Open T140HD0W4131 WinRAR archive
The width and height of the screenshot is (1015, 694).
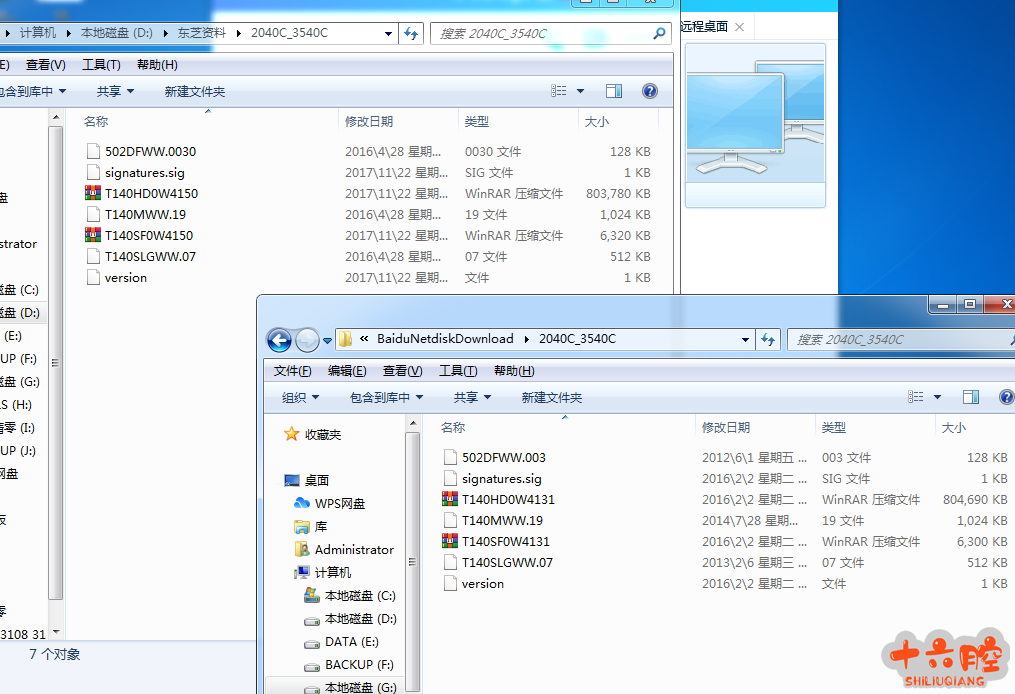(x=507, y=499)
